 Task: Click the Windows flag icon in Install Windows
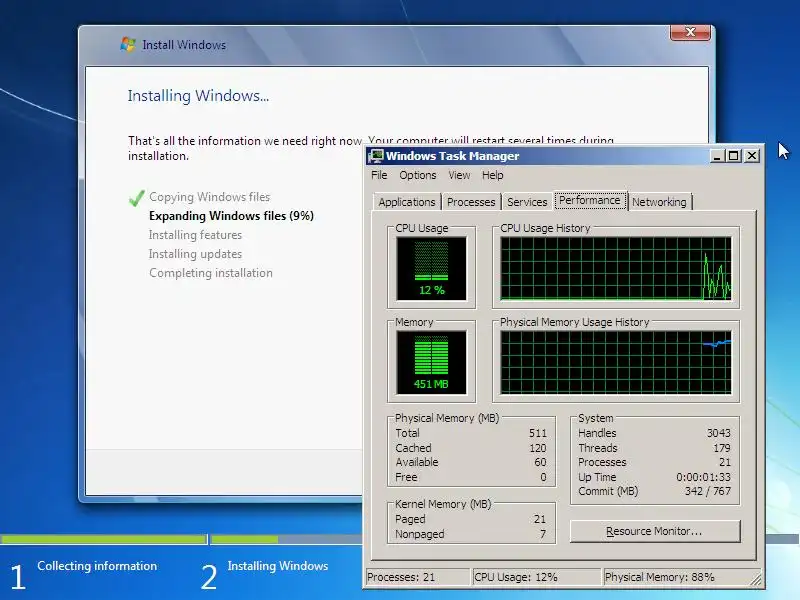pyautogui.click(x=128, y=44)
